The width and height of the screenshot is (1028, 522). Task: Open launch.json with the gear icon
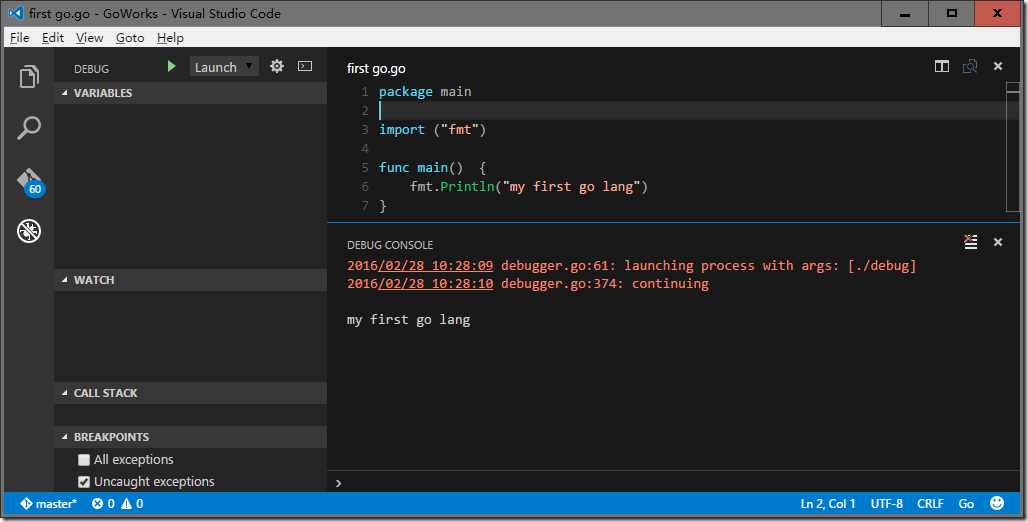click(x=277, y=67)
